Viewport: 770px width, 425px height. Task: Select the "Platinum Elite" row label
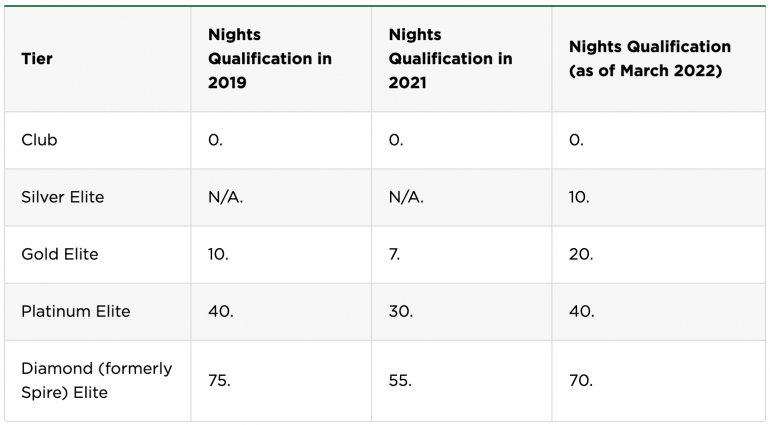point(76,311)
